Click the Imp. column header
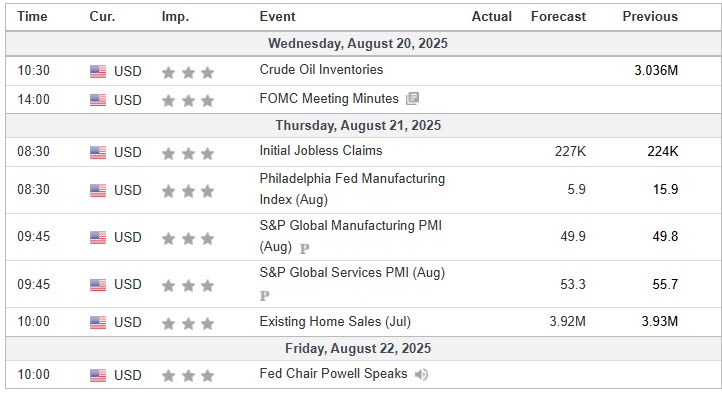 [175, 17]
